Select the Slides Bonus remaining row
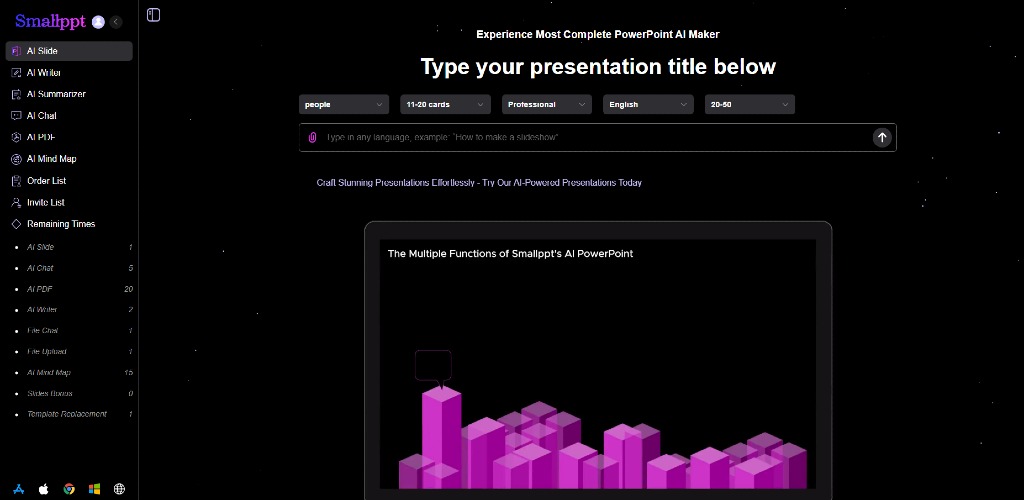Viewport: 1024px width, 500px height. click(73, 394)
